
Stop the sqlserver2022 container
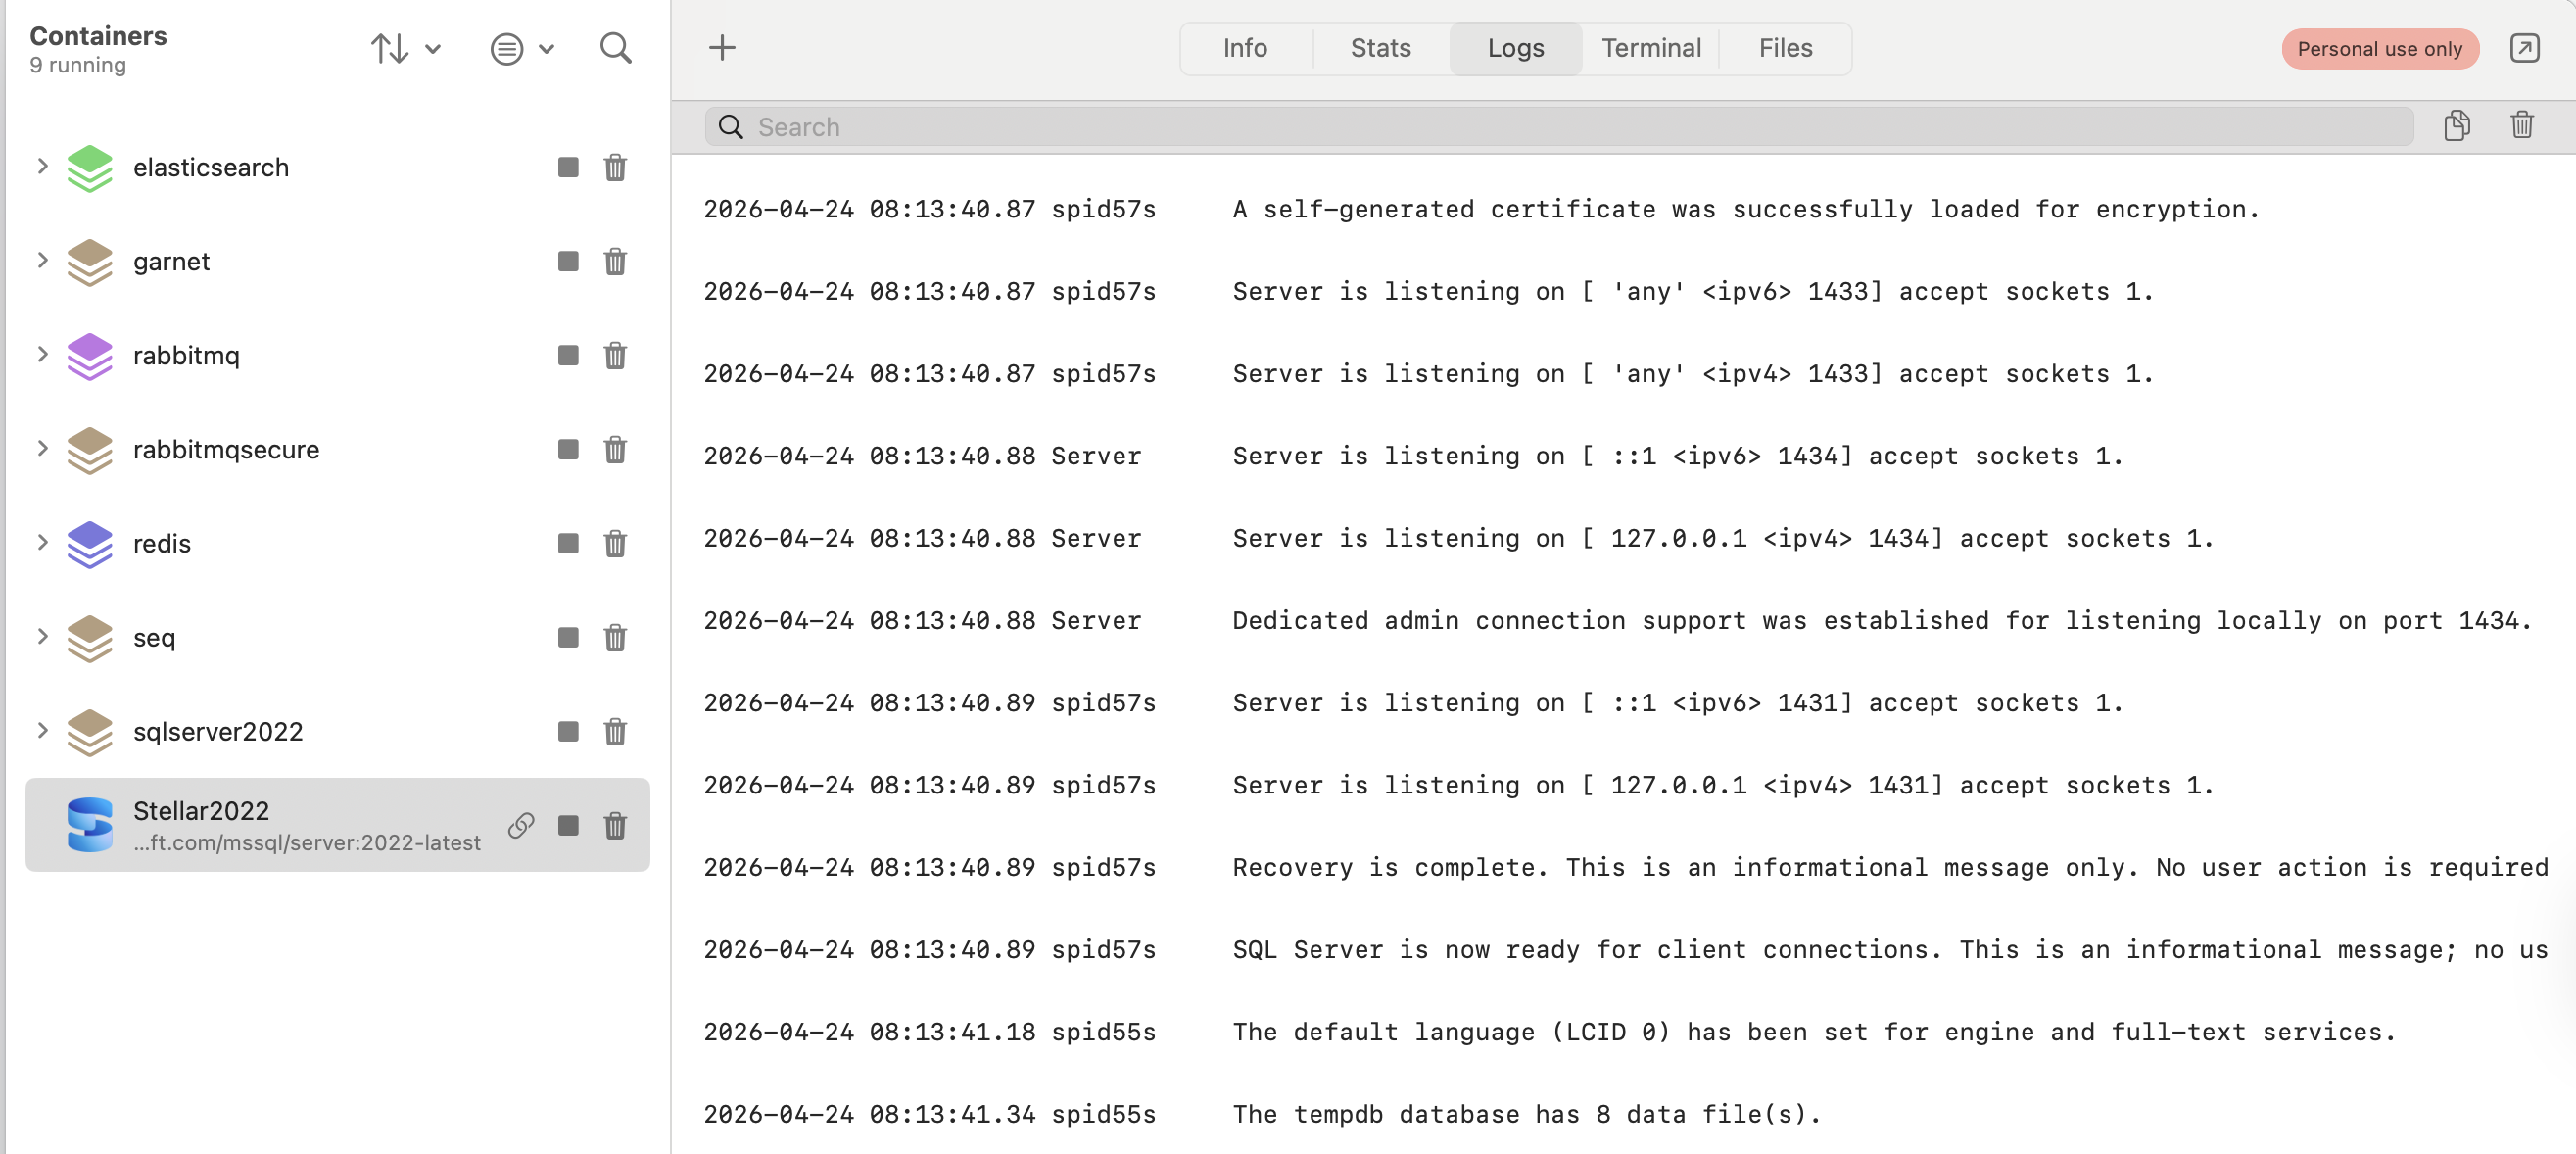[x=568, y=731]
